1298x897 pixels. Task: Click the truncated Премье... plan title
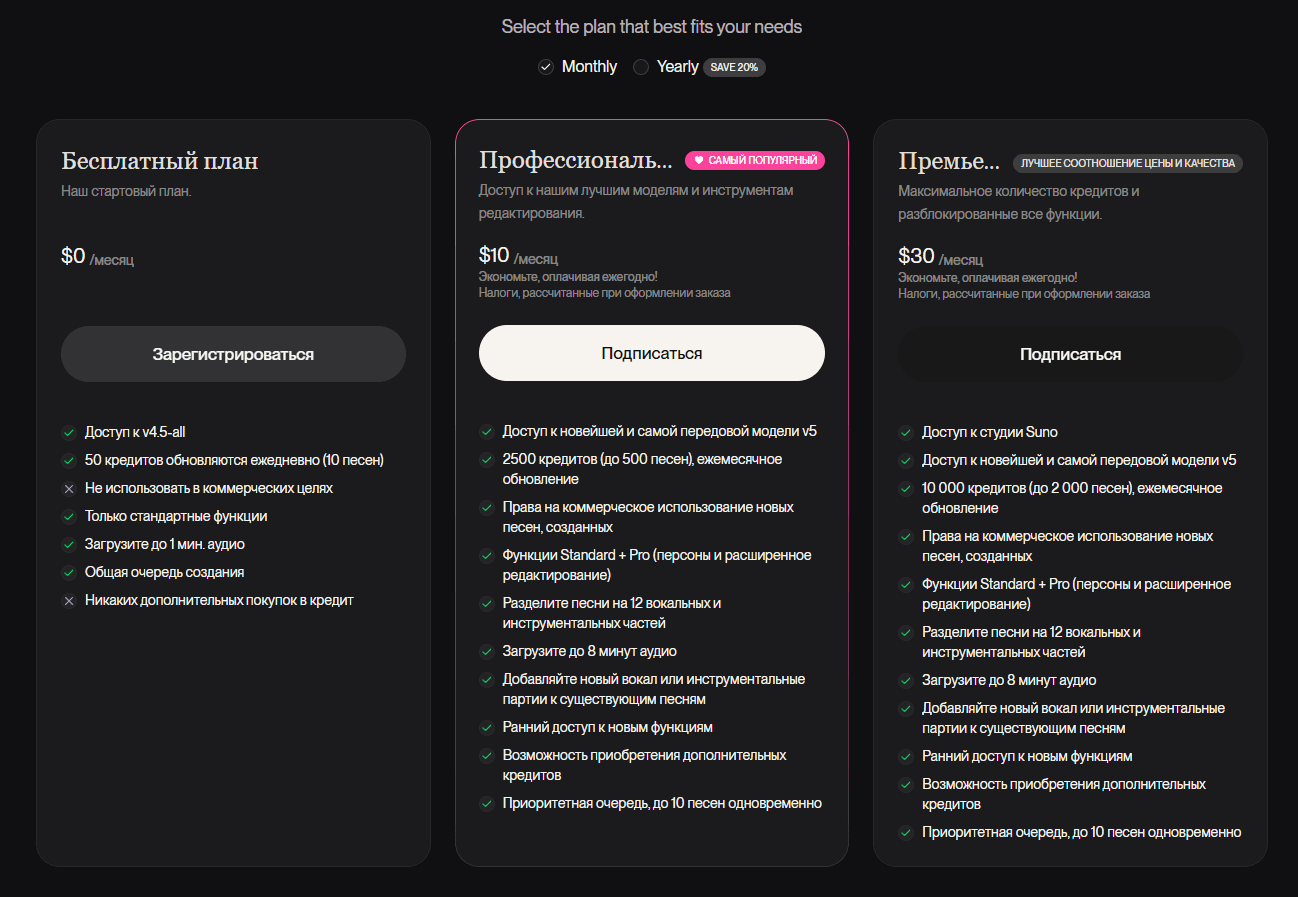(949, 161)
